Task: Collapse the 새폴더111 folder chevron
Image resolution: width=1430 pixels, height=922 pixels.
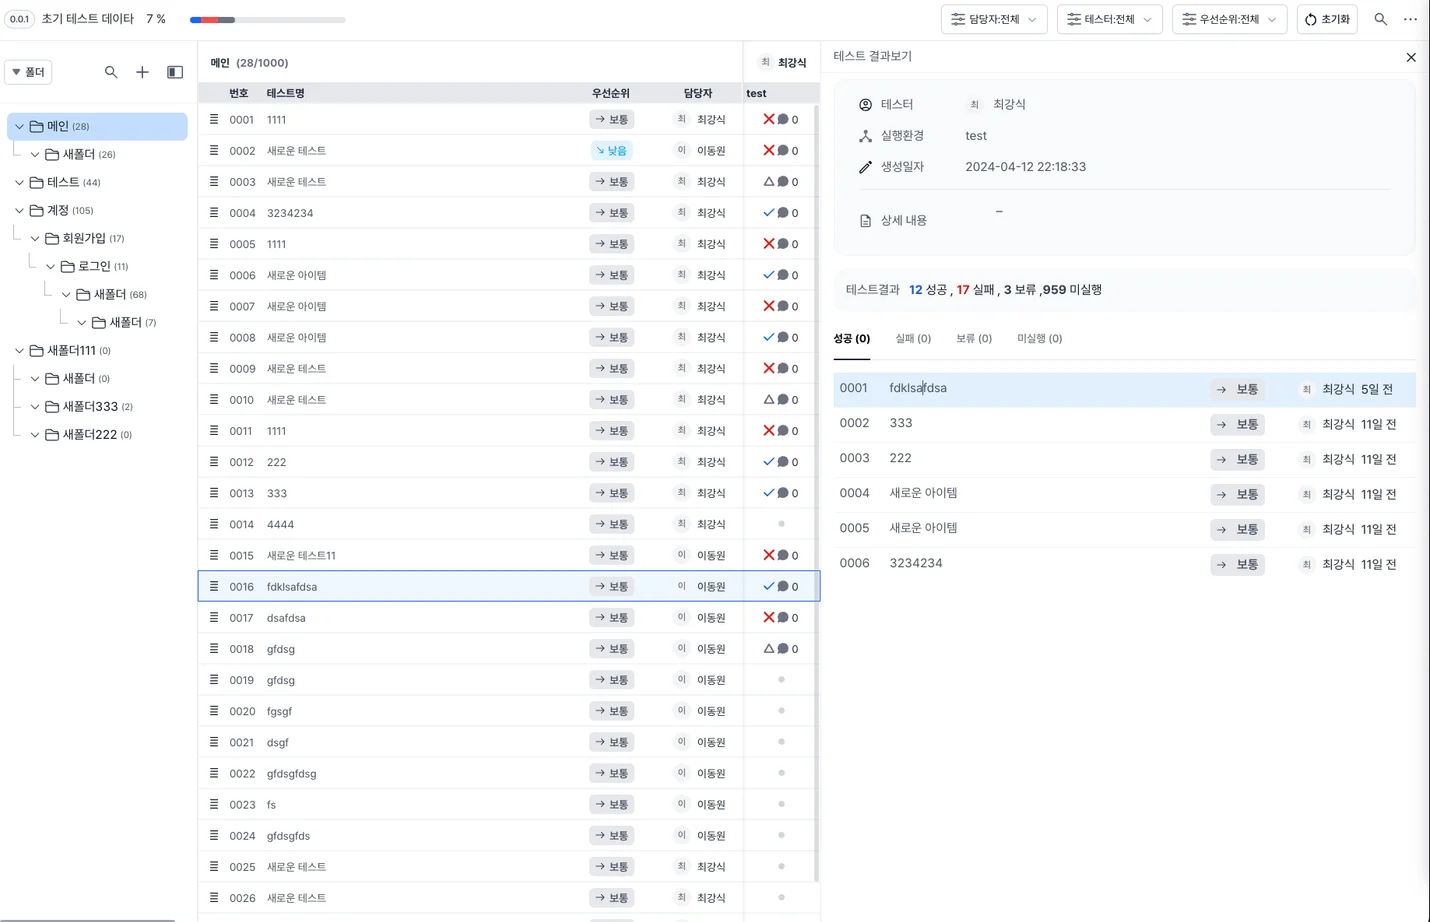Action: 19,350
